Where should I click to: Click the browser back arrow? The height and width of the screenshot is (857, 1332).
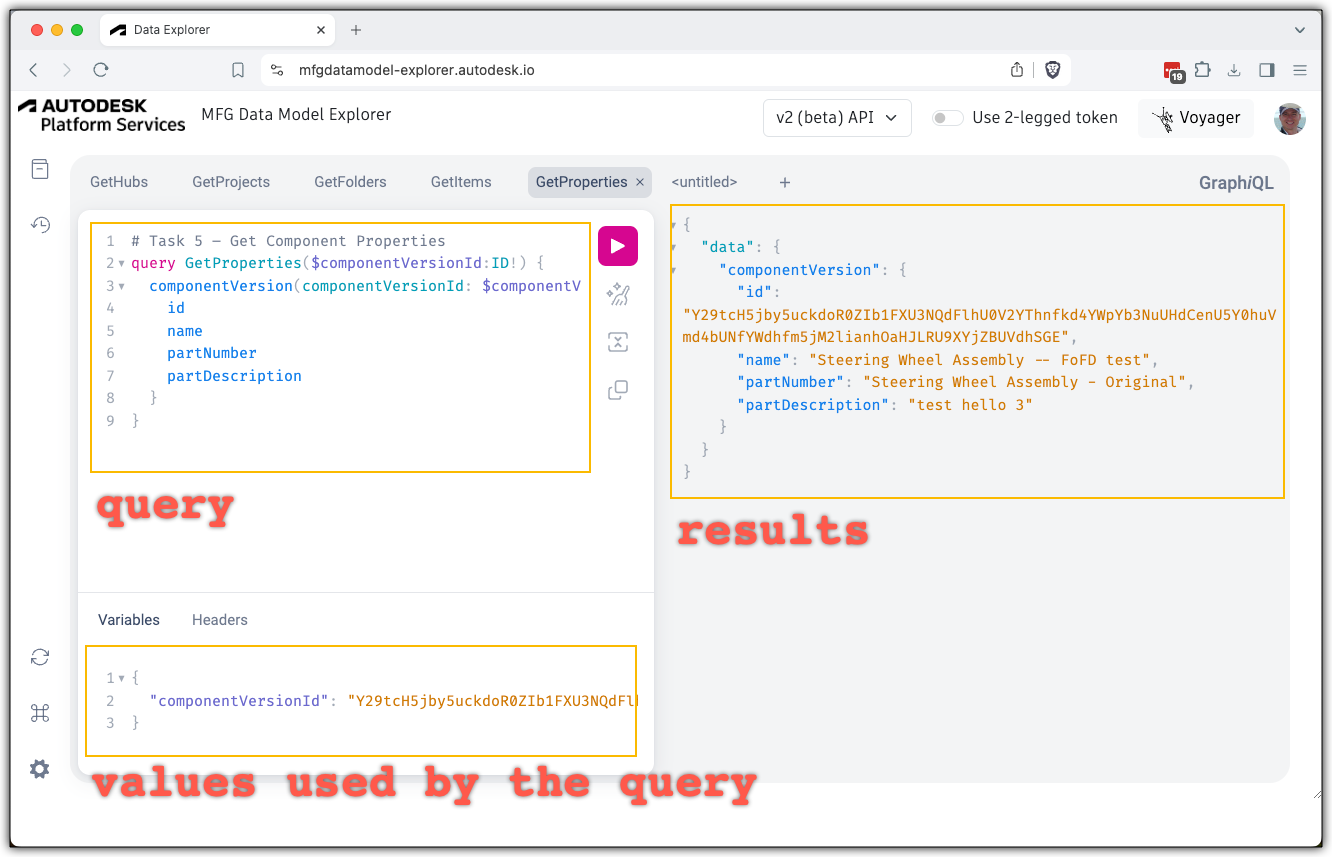pos(34,70)
